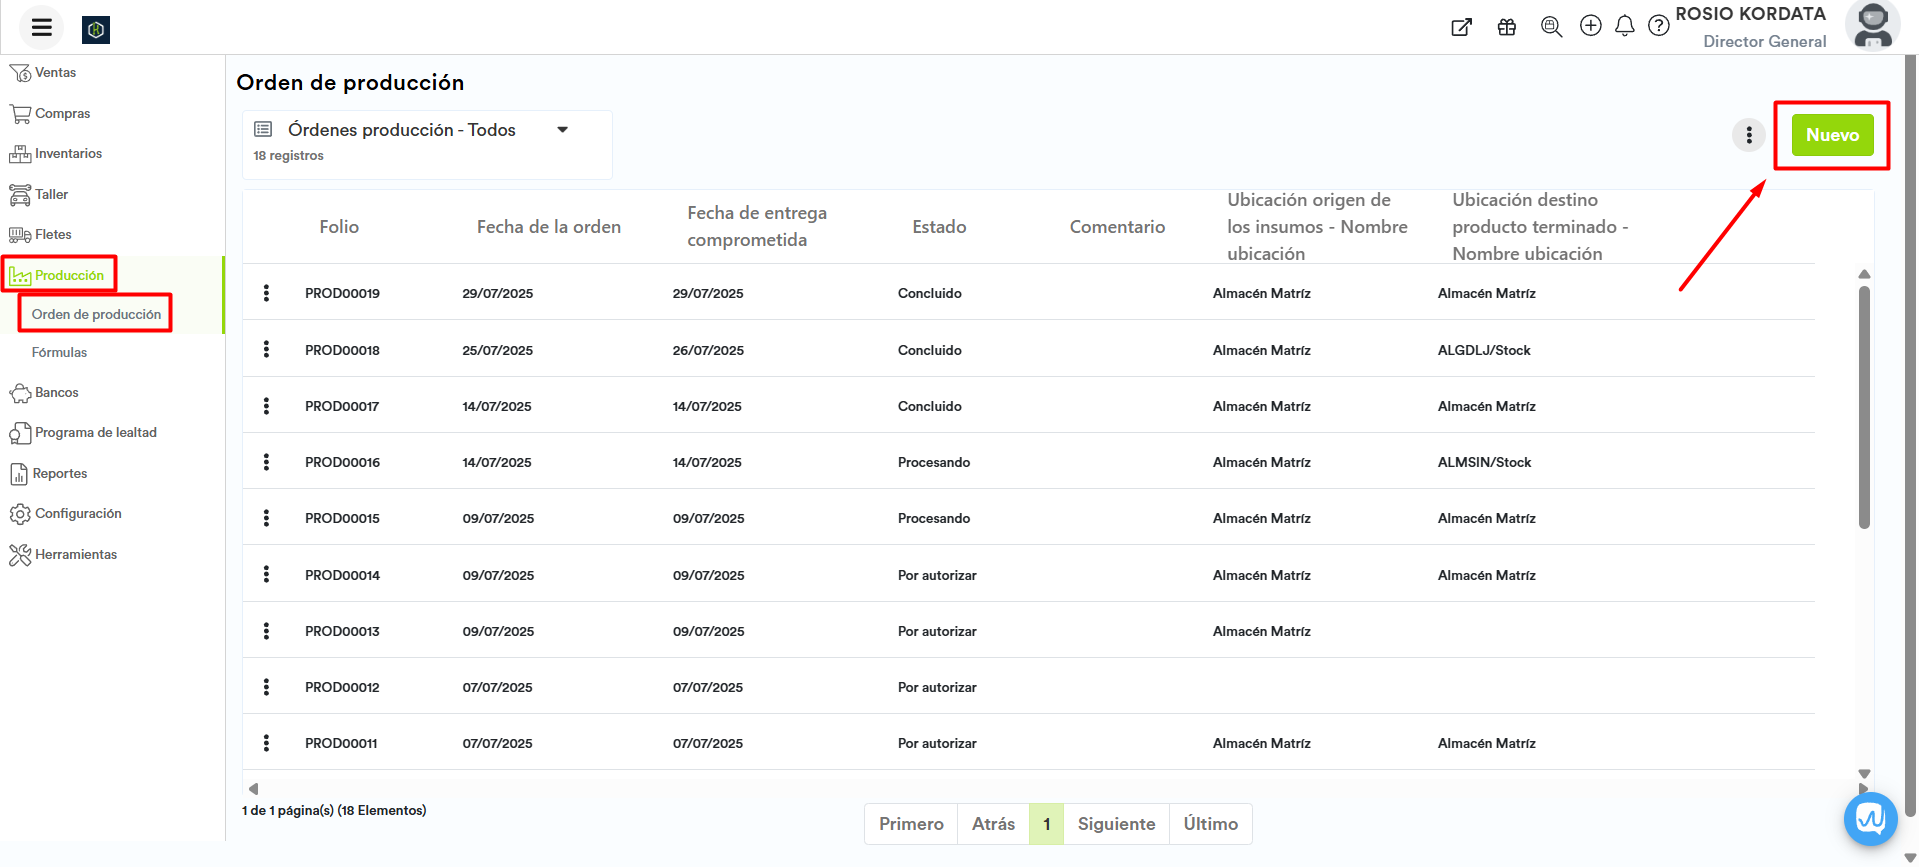The width and height of the screenshot is (1919, 867).
Task: Open the three-dot options beside Nuevo
Action: tap(1748, 135)
